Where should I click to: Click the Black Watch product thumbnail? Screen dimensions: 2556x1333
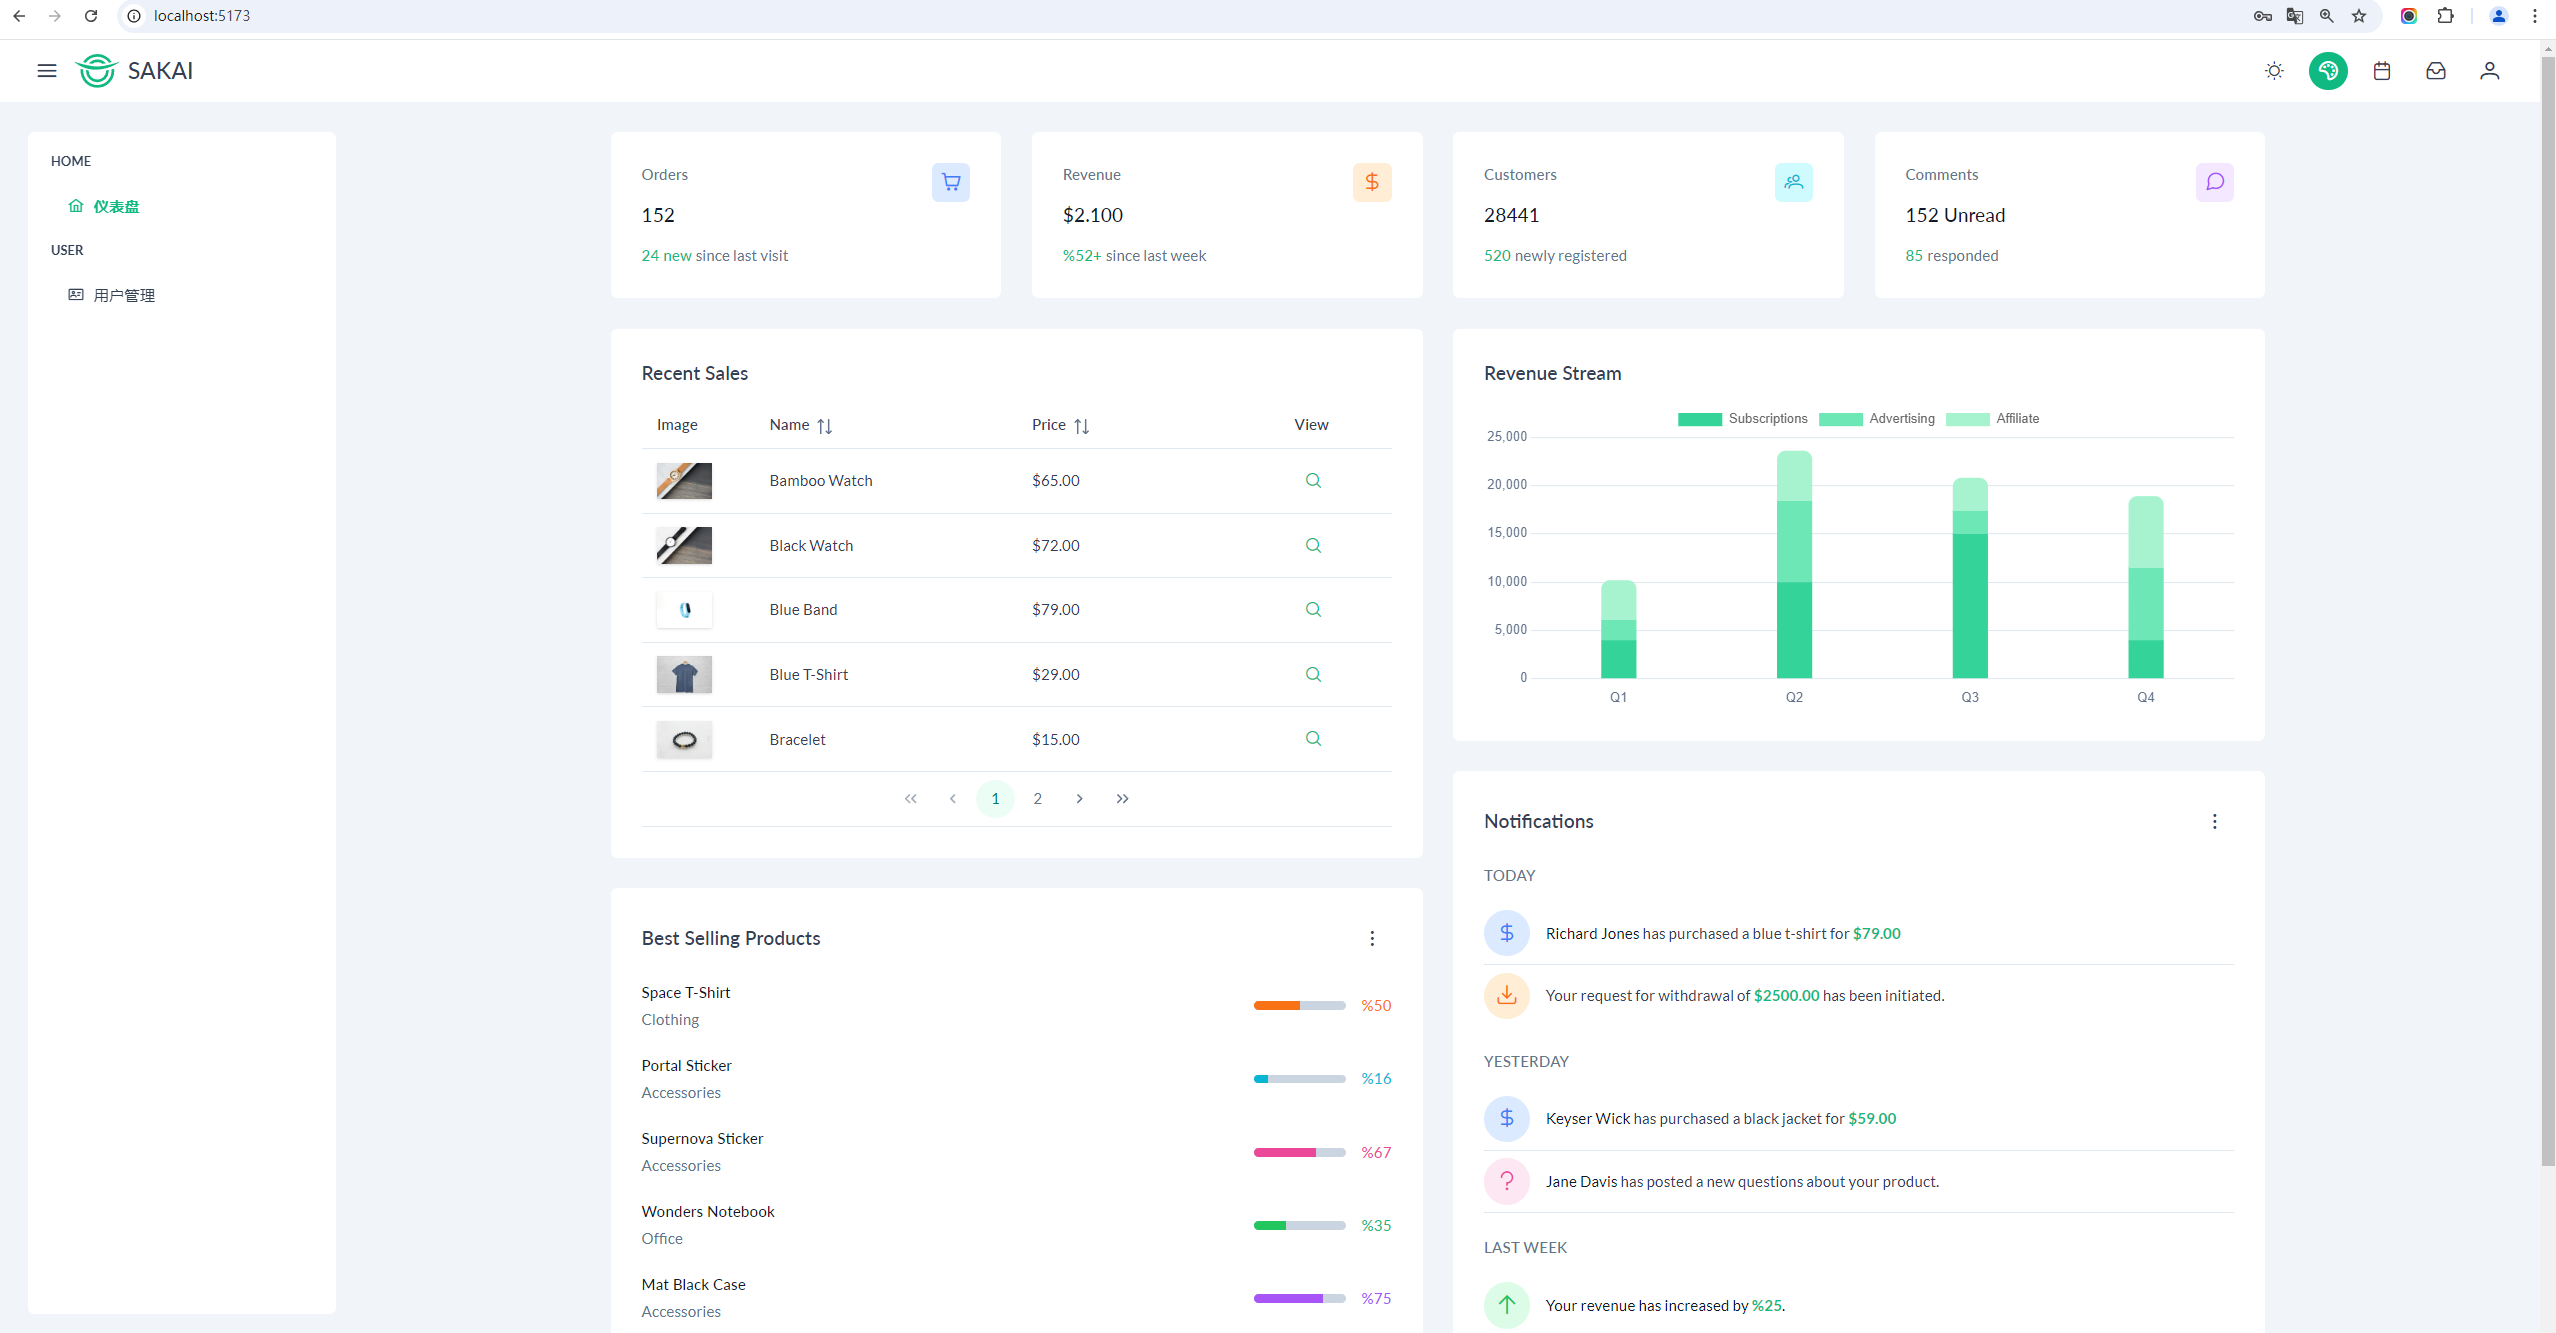[684, 545]
